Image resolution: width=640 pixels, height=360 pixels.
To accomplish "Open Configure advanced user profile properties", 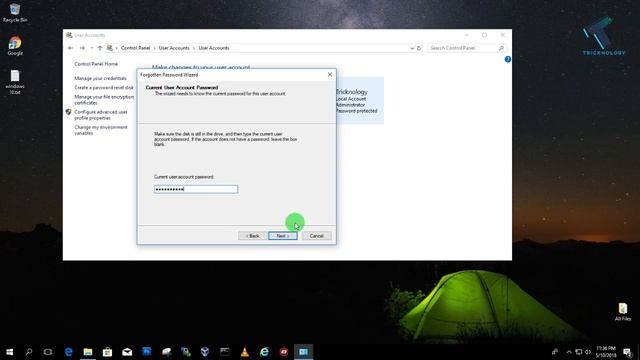I will click(101, 115).
